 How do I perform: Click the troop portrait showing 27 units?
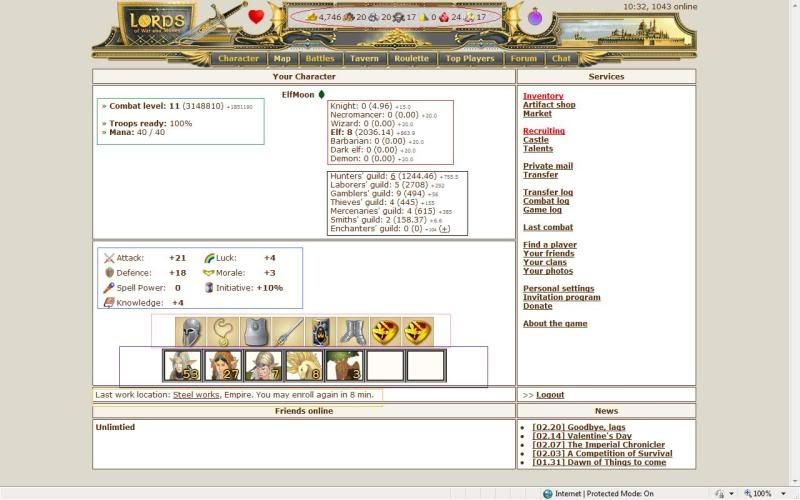(x=223, y=366)
